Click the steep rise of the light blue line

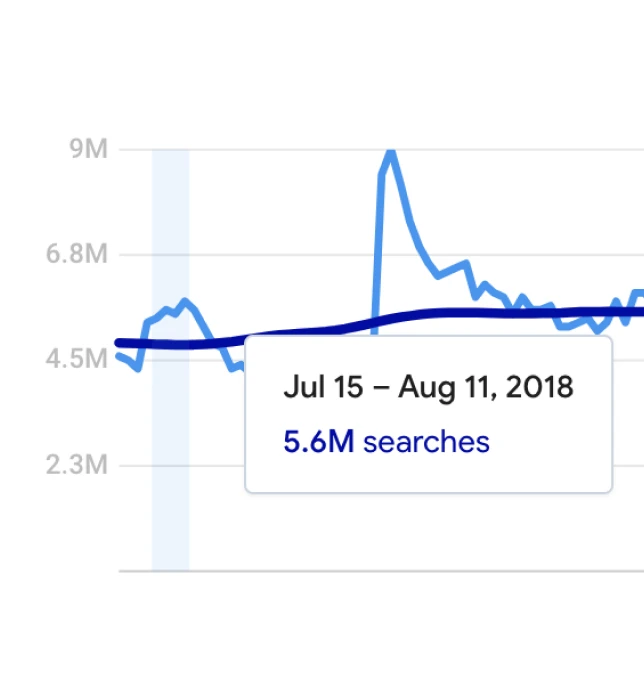tap(379, 250)
